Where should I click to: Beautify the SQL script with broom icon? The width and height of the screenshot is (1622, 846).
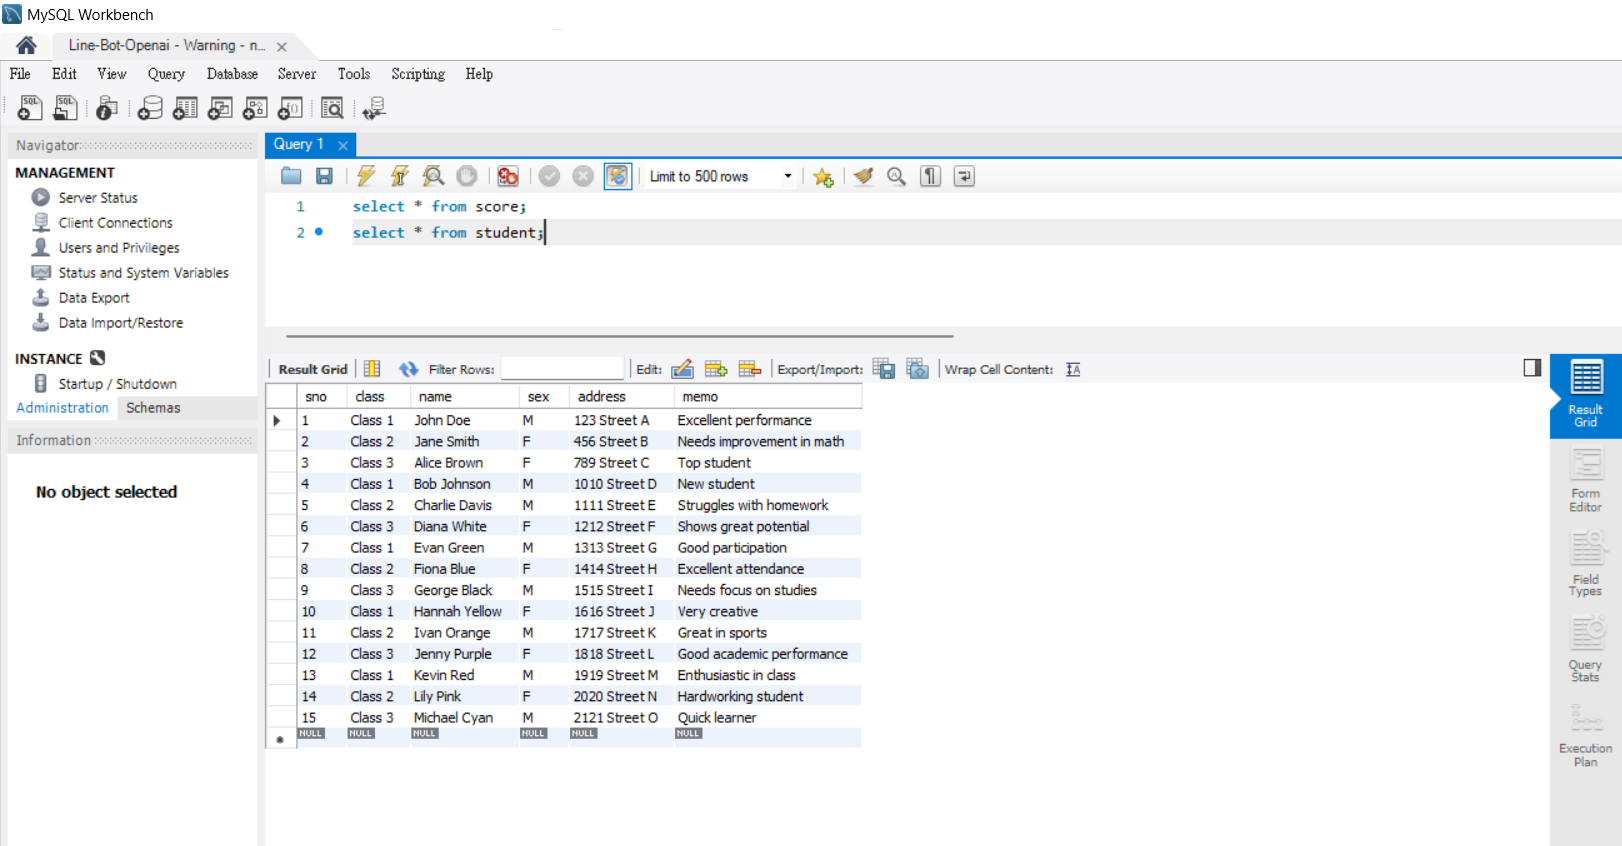point(864,176)
